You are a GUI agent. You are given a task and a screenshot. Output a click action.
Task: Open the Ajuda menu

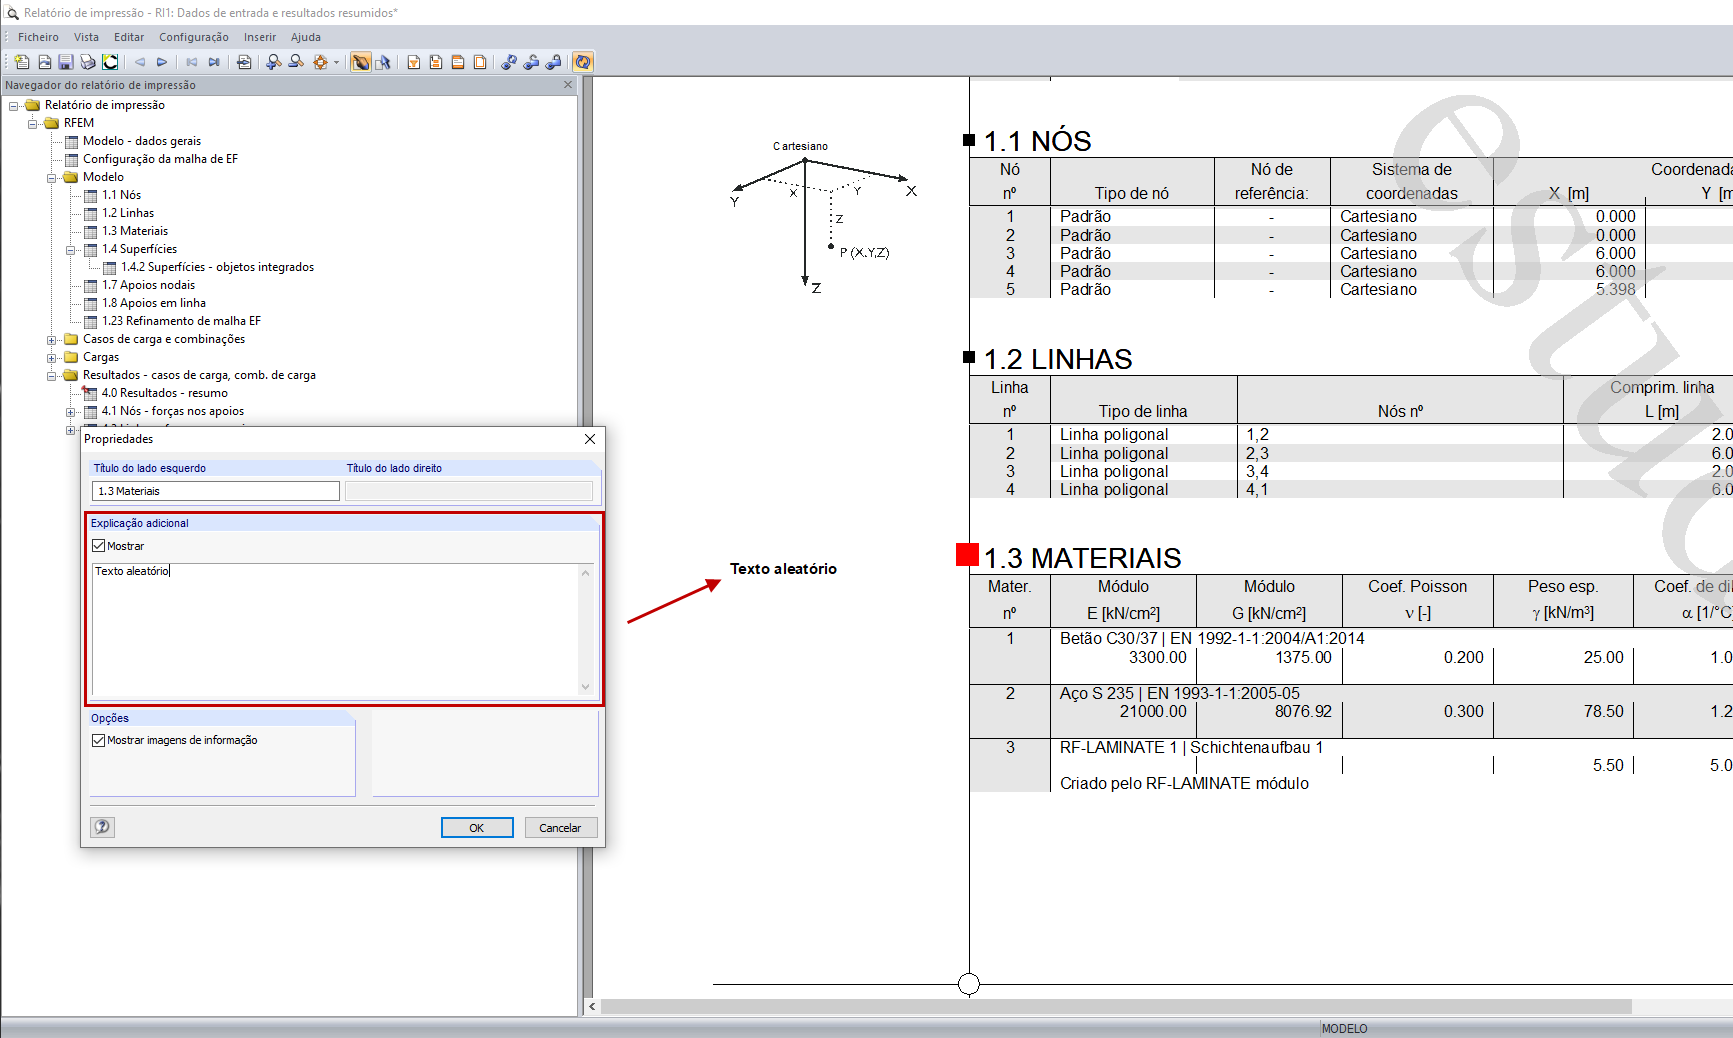point(306,37)
